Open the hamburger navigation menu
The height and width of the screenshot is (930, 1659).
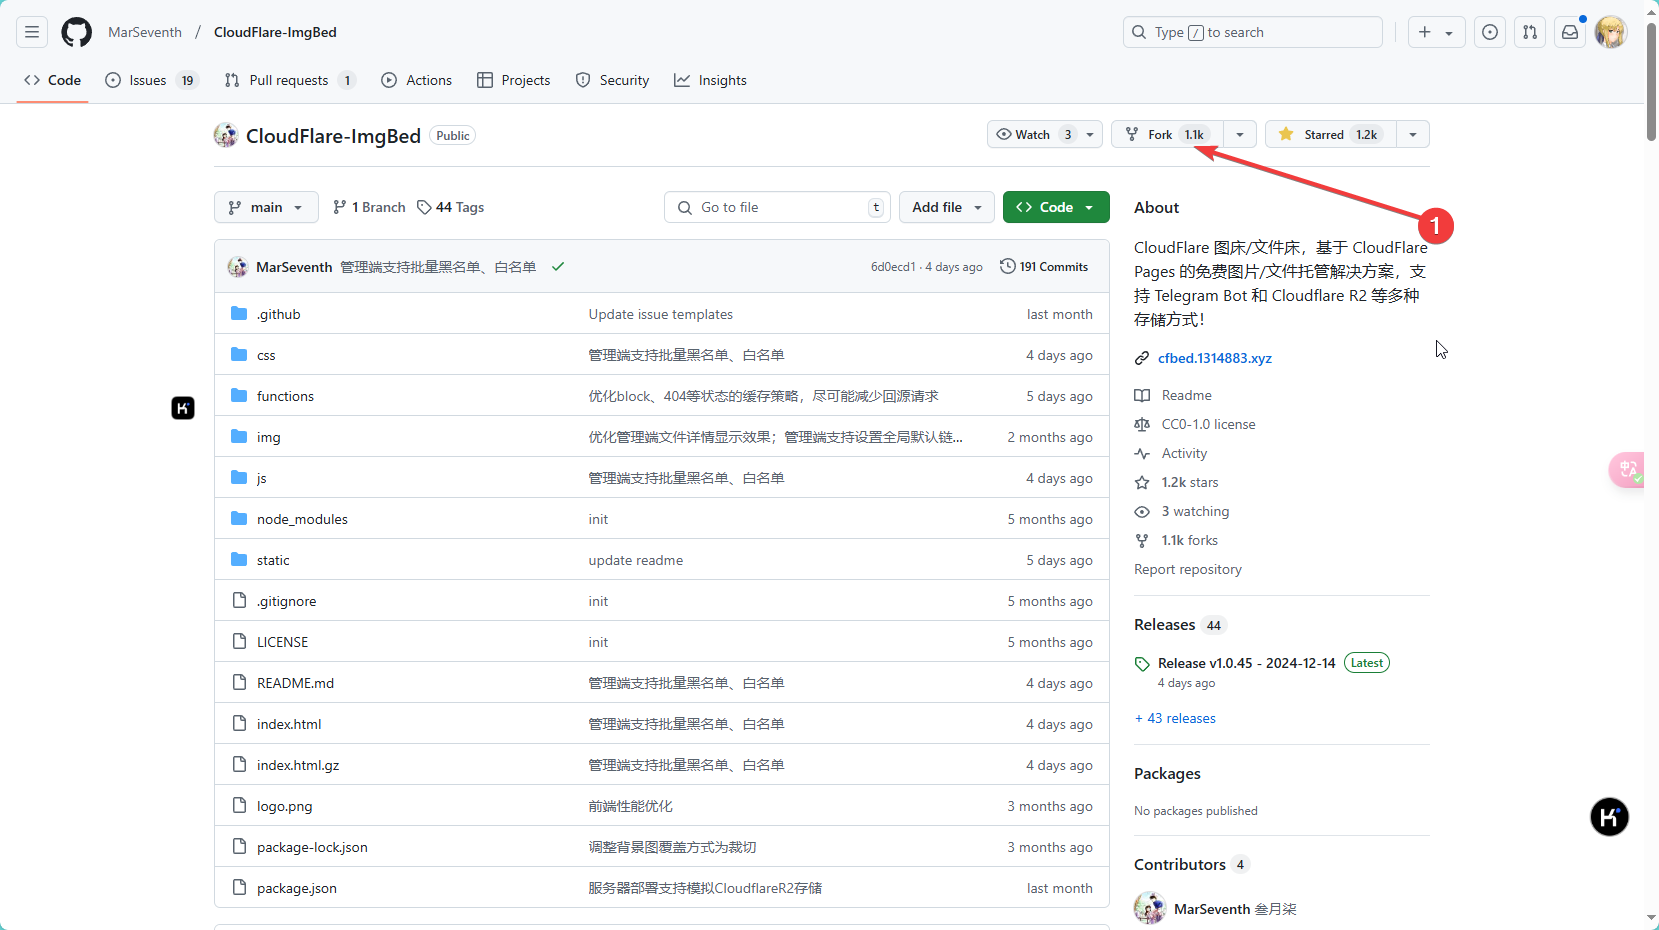[32, 32]
